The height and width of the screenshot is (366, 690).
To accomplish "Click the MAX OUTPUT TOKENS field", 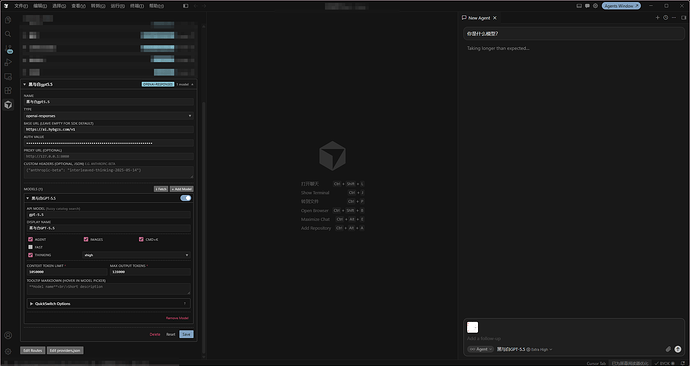I will coord(150,272).
